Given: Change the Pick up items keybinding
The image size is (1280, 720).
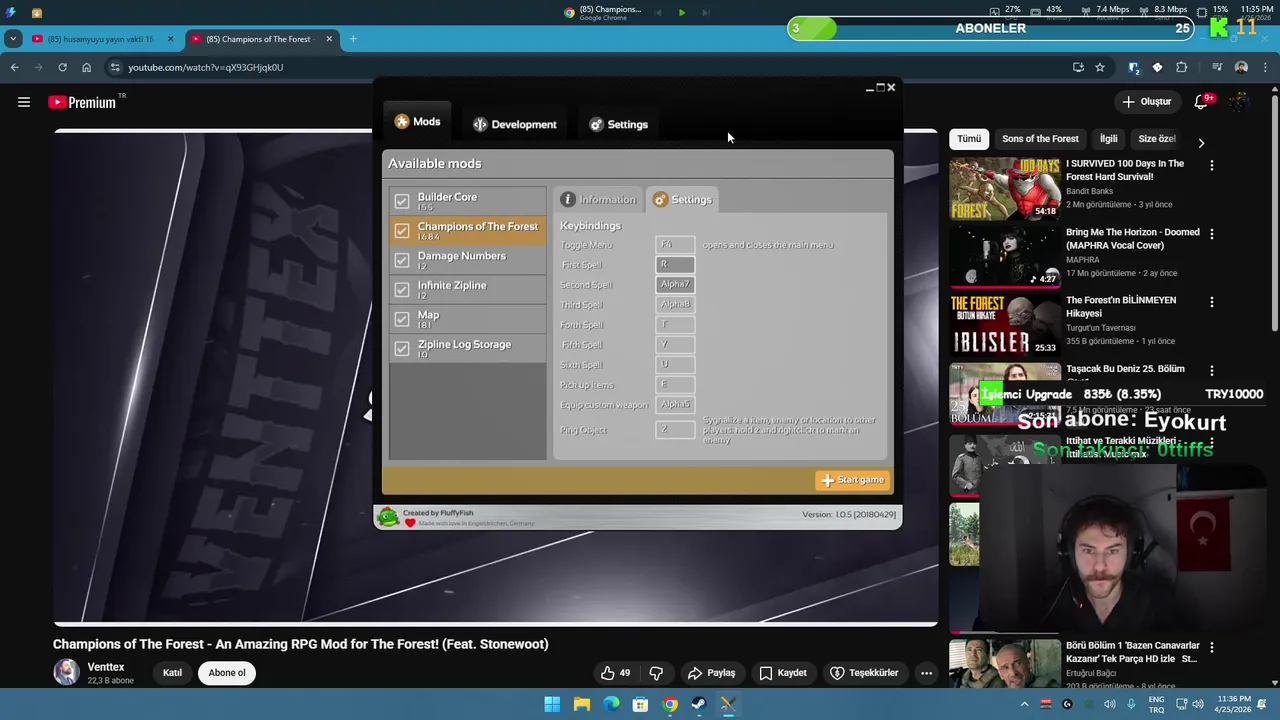Looking at the screenshot, I should pyautogui.click(x=675, y=384).
